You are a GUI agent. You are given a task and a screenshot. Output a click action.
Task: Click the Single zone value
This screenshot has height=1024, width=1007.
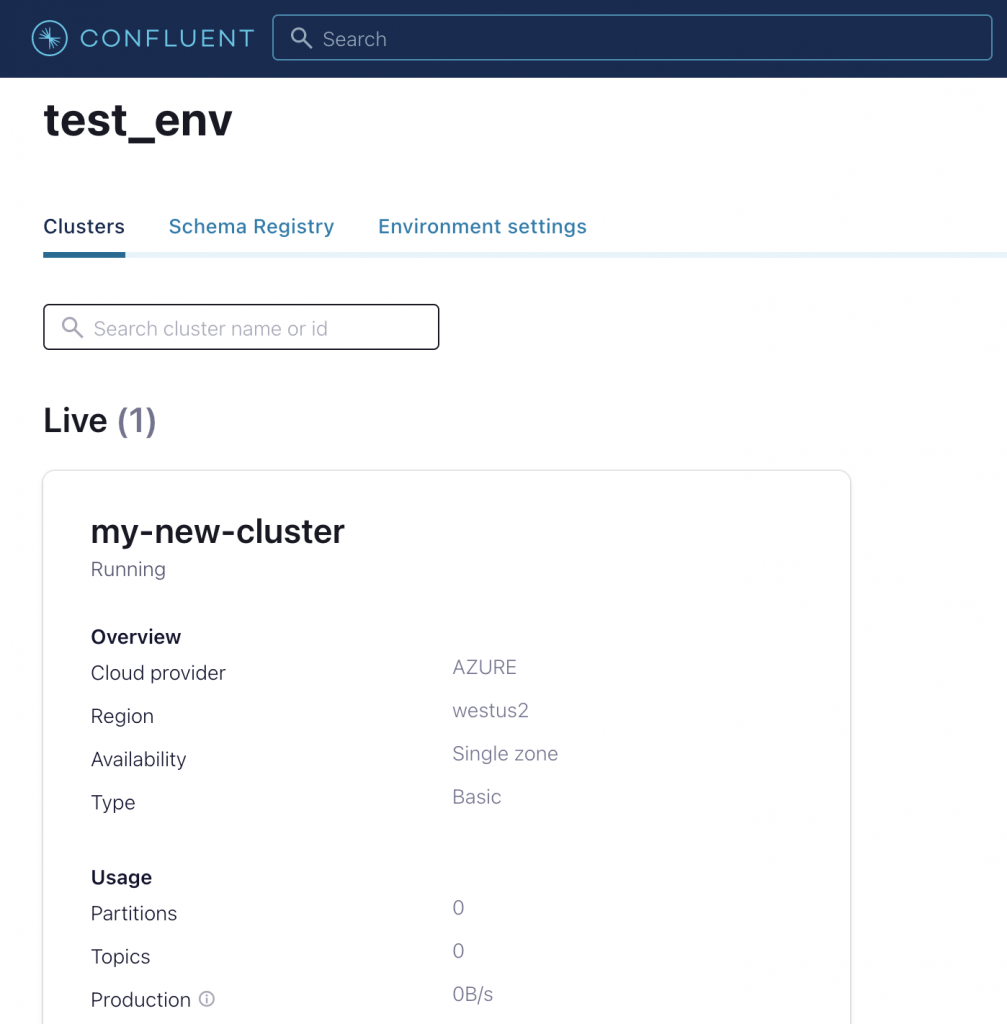(505, 754)
